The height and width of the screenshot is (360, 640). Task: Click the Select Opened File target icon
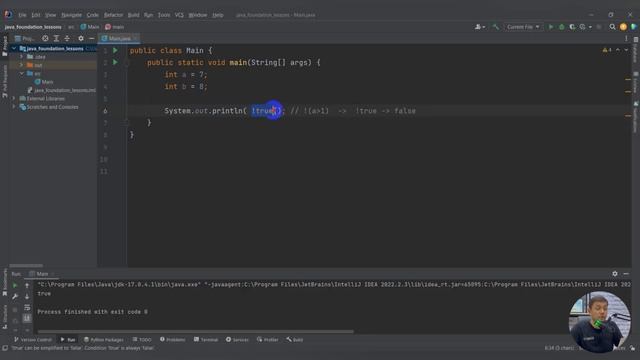tap(45, 38)
